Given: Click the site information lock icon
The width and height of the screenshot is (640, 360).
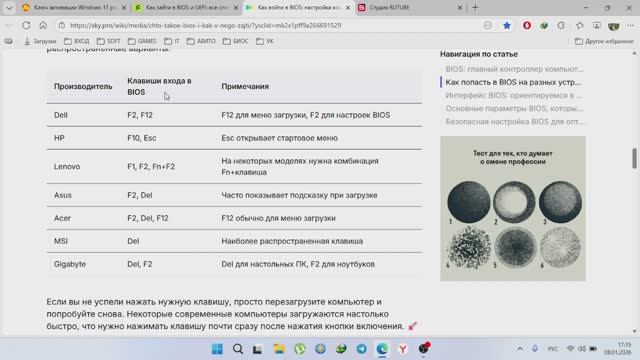Looking at the screenshot, I should tap(62, 25).
